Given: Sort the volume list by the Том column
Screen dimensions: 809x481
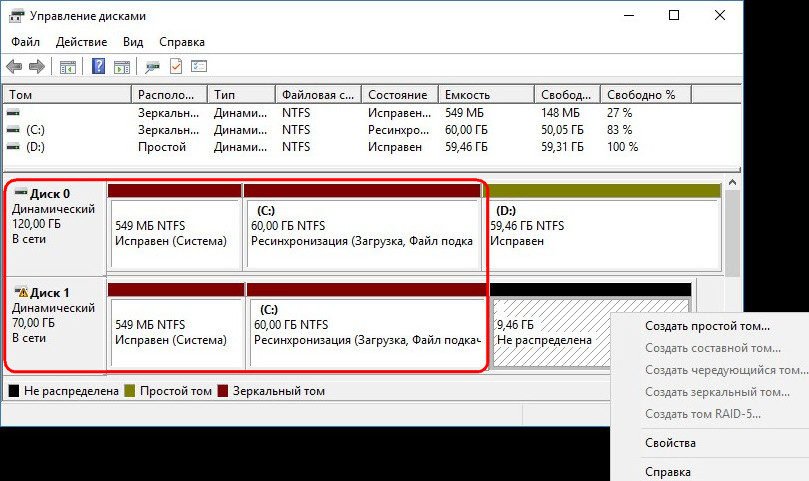Looking at the screenshot, I should click(x=68, y=94).
